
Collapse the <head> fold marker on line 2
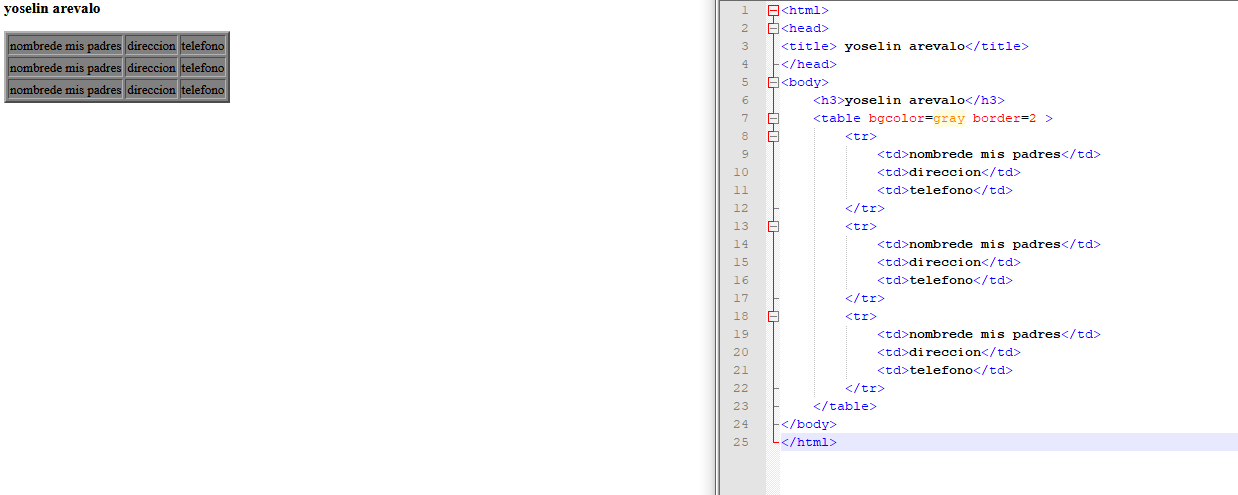773,28
